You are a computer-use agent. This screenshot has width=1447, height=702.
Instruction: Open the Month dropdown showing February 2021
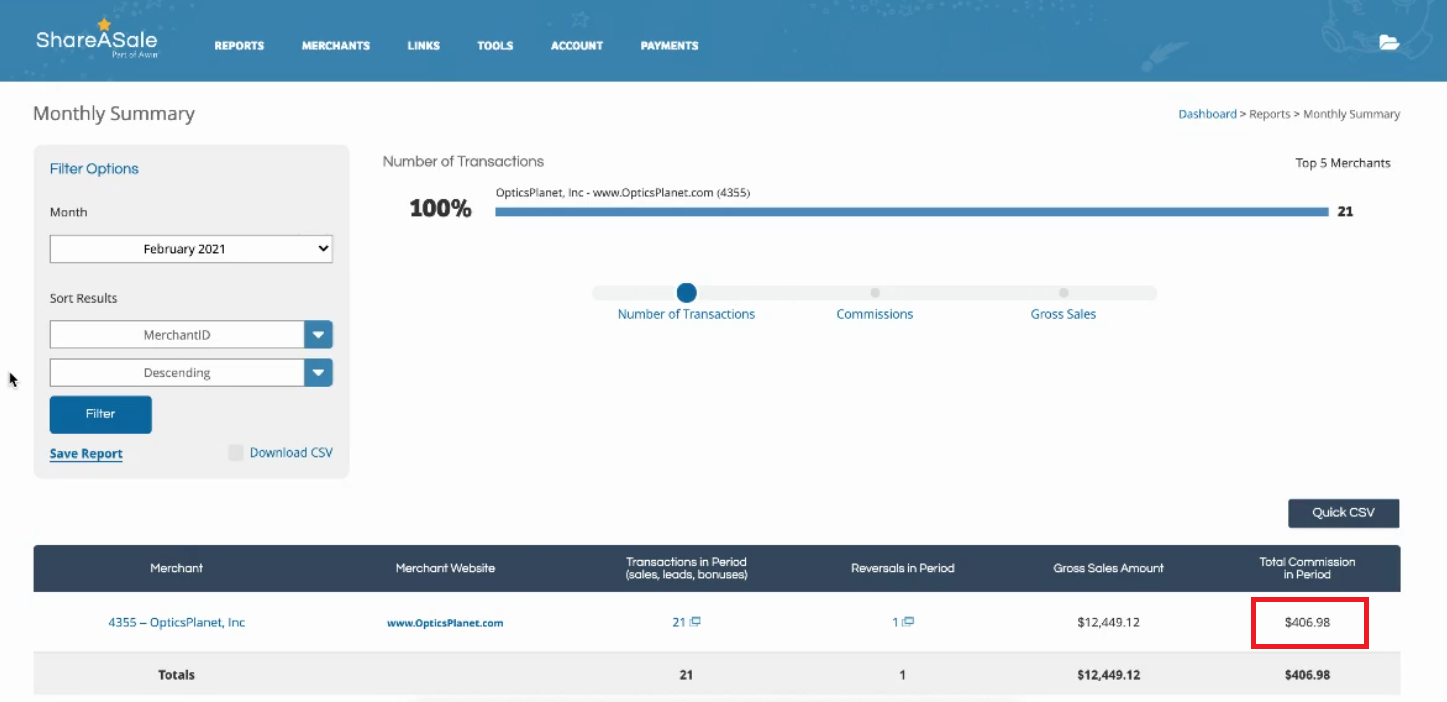point(191,249)
